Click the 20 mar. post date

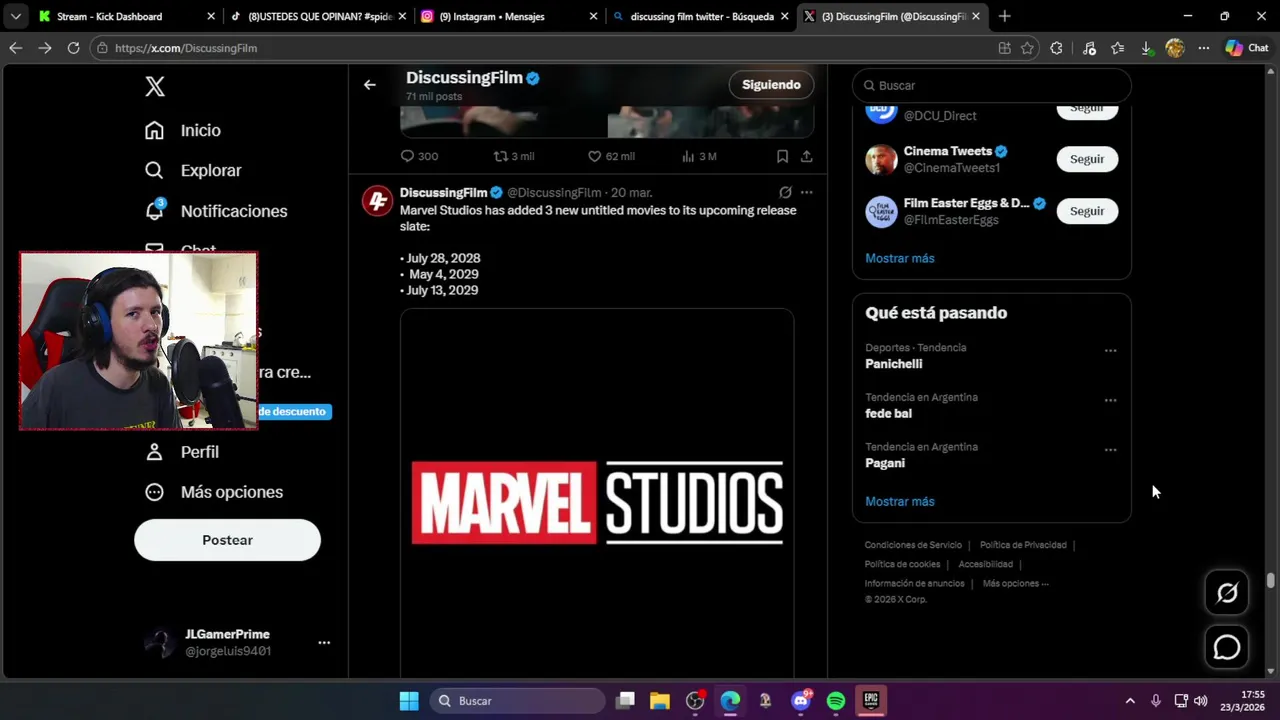tap(632, 192)
